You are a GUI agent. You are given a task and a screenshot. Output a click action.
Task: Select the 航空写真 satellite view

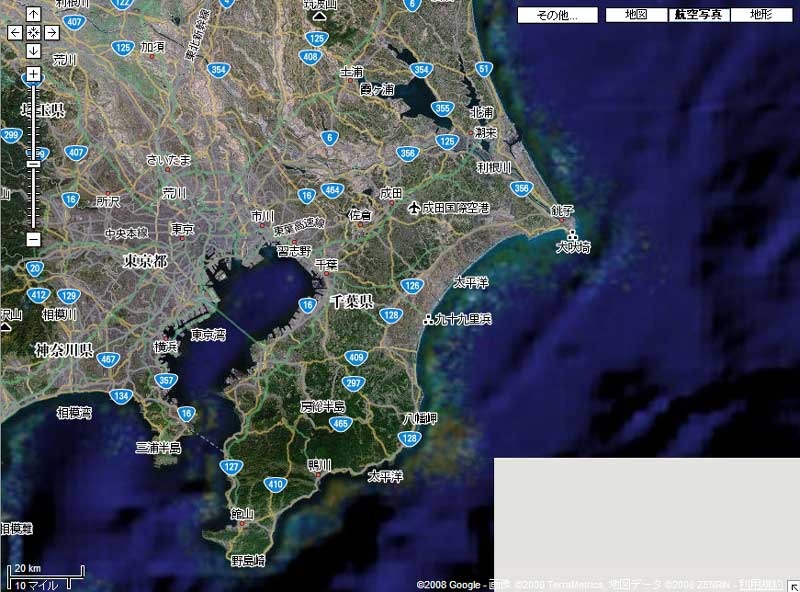coord(698,15)
